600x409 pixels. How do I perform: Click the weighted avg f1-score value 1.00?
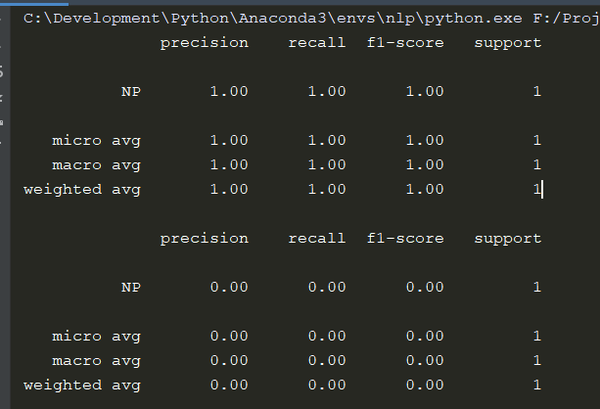(424, 189)
